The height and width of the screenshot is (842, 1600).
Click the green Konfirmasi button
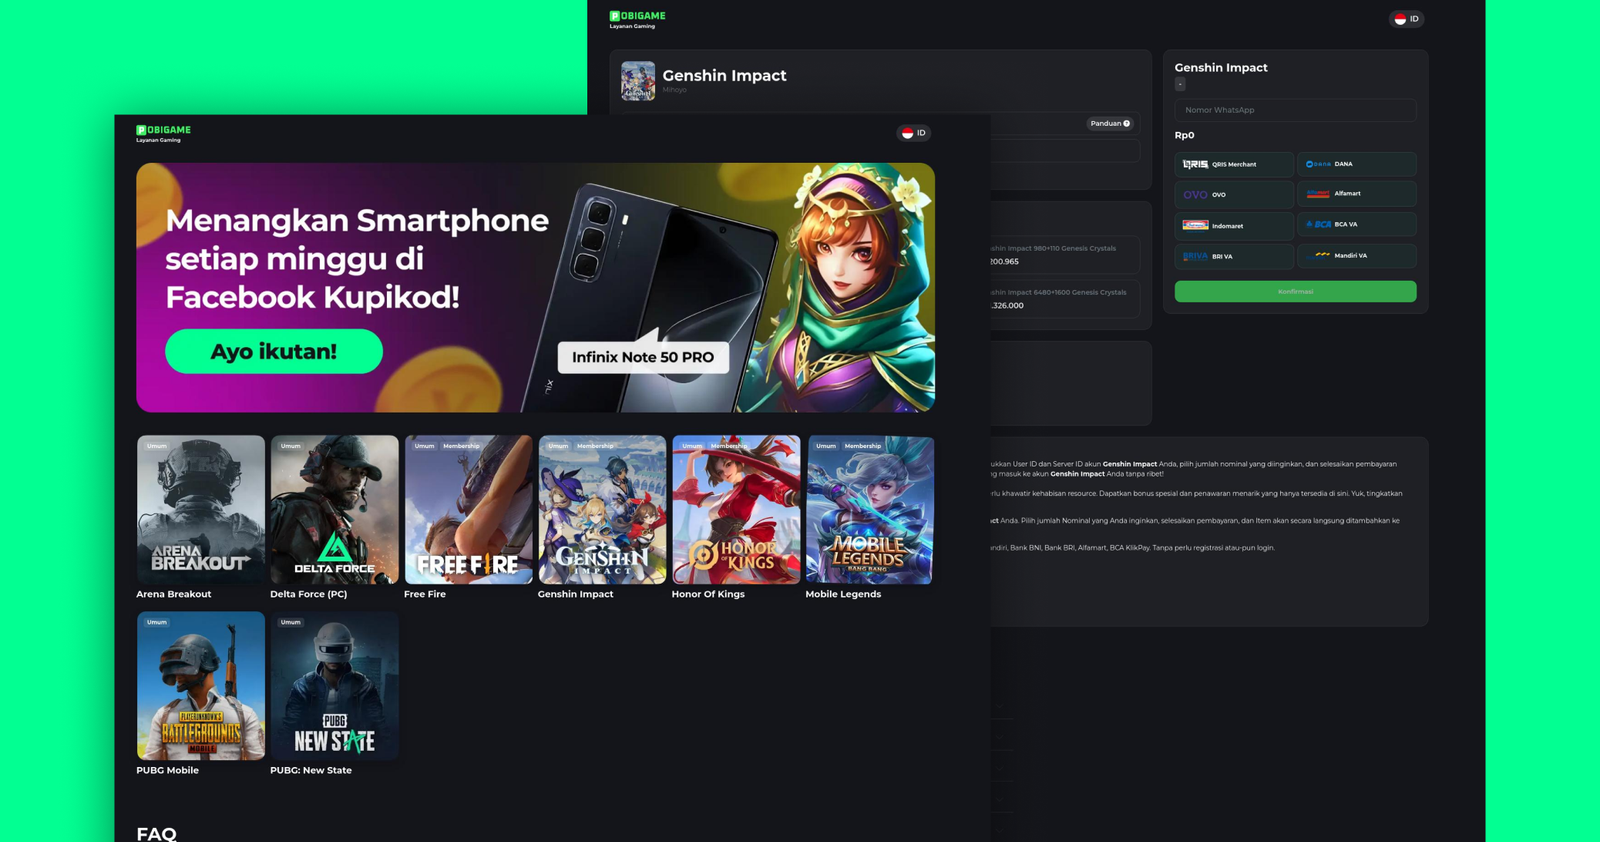[x=1295, y=292]
